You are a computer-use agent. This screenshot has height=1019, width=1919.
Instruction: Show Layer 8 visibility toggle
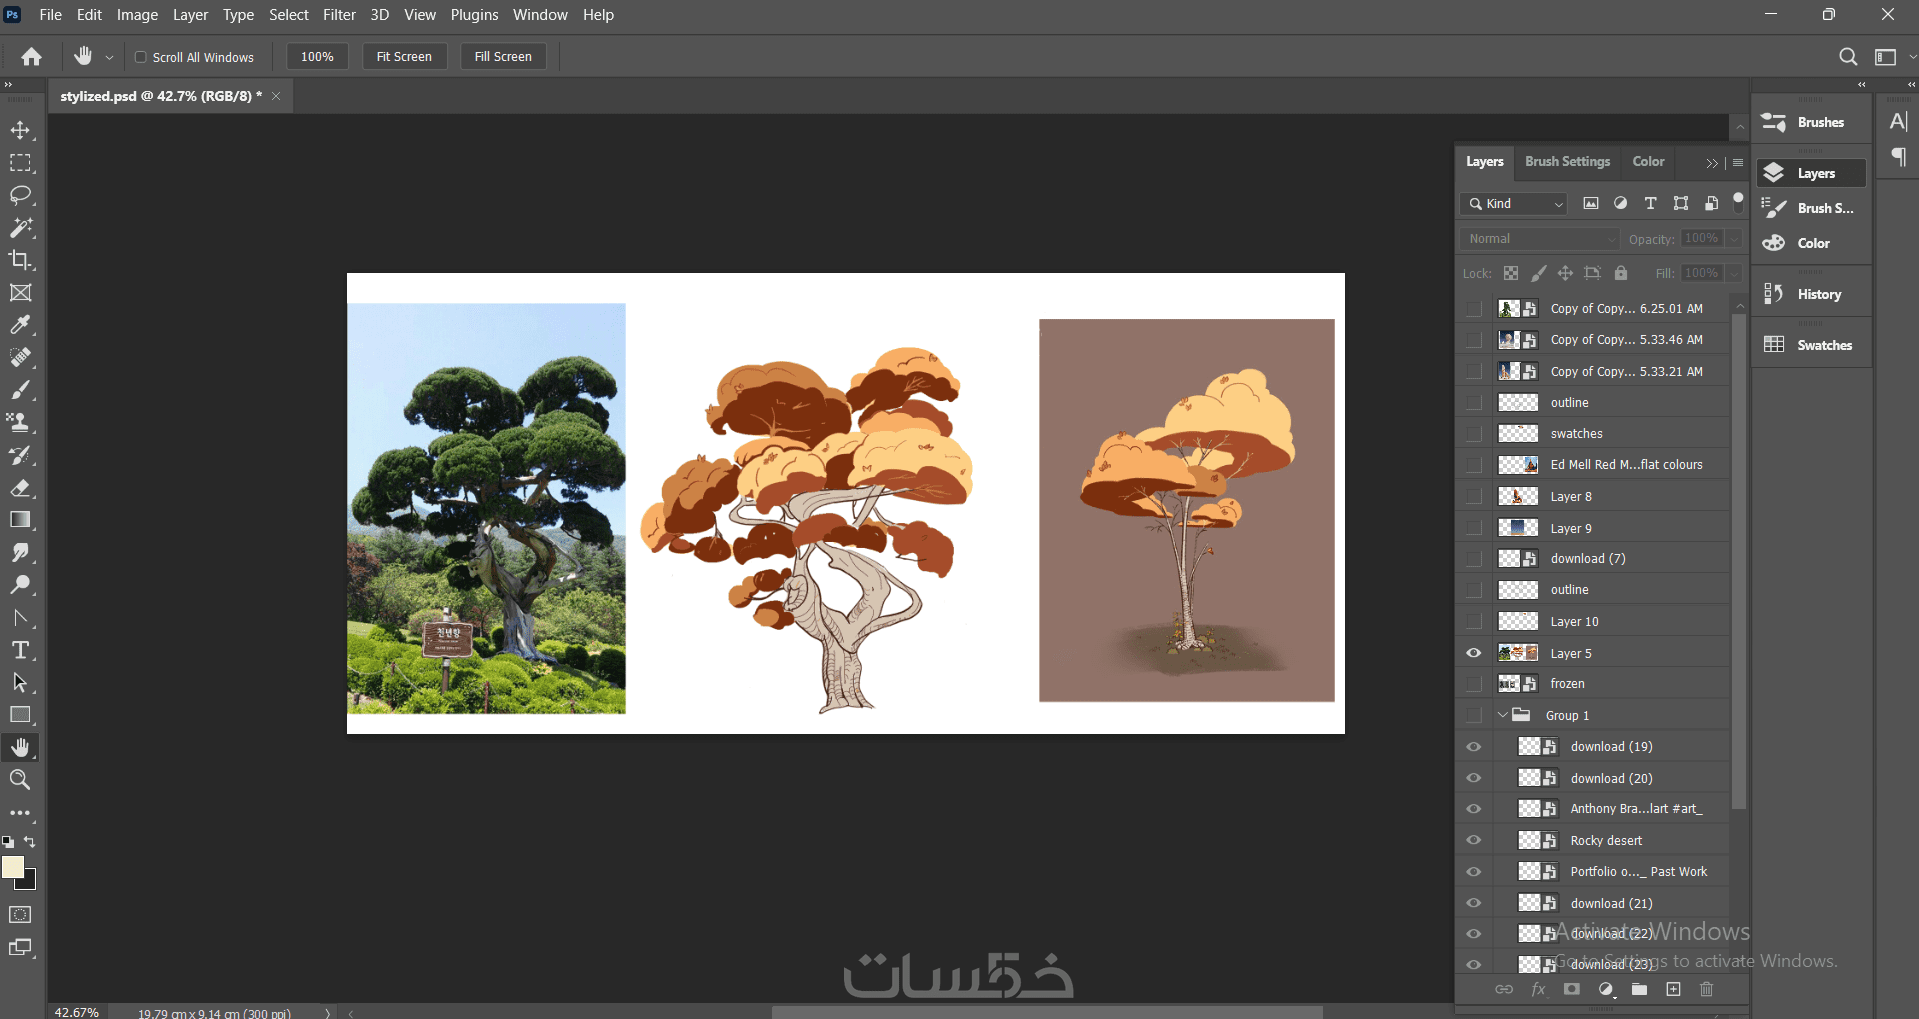(1474, 496)
